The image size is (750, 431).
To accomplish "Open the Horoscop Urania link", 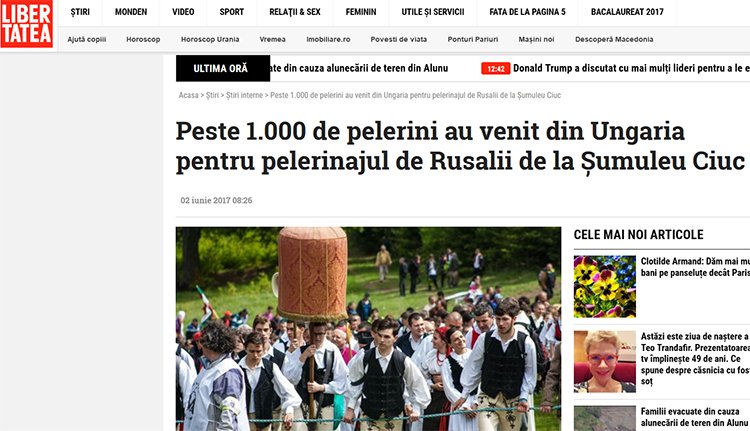I will pos(210,39).
